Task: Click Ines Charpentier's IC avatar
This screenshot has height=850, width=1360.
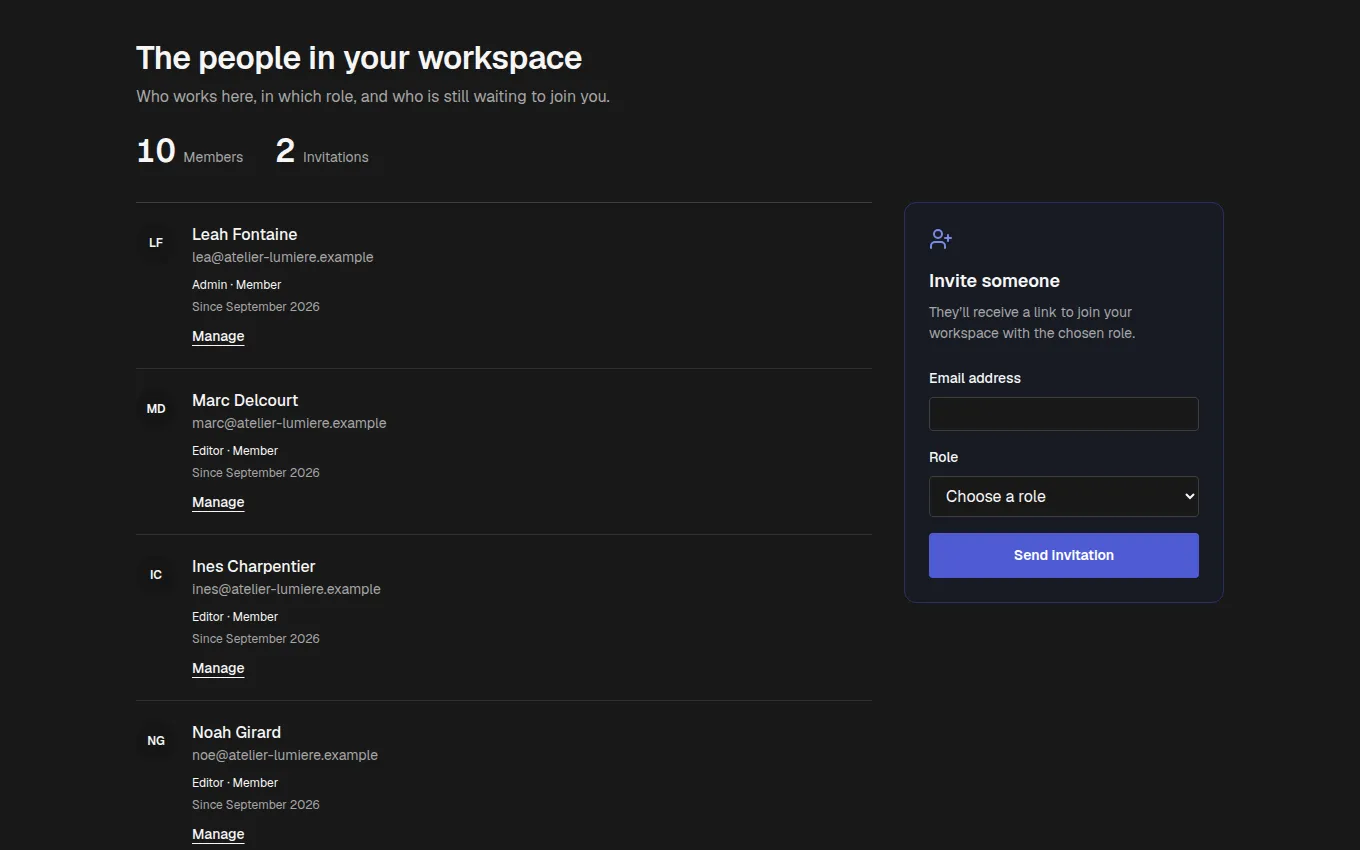Action: [x=156, y=575]
